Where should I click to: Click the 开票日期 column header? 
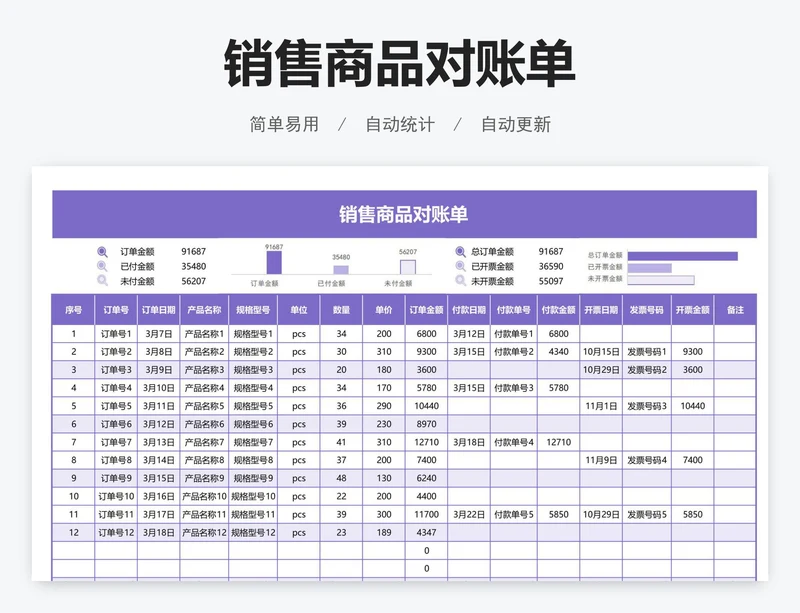601,310
